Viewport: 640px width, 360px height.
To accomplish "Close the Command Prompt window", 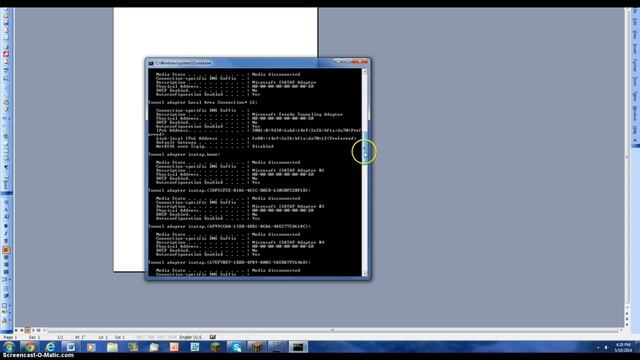I will (x=360, y=62).
